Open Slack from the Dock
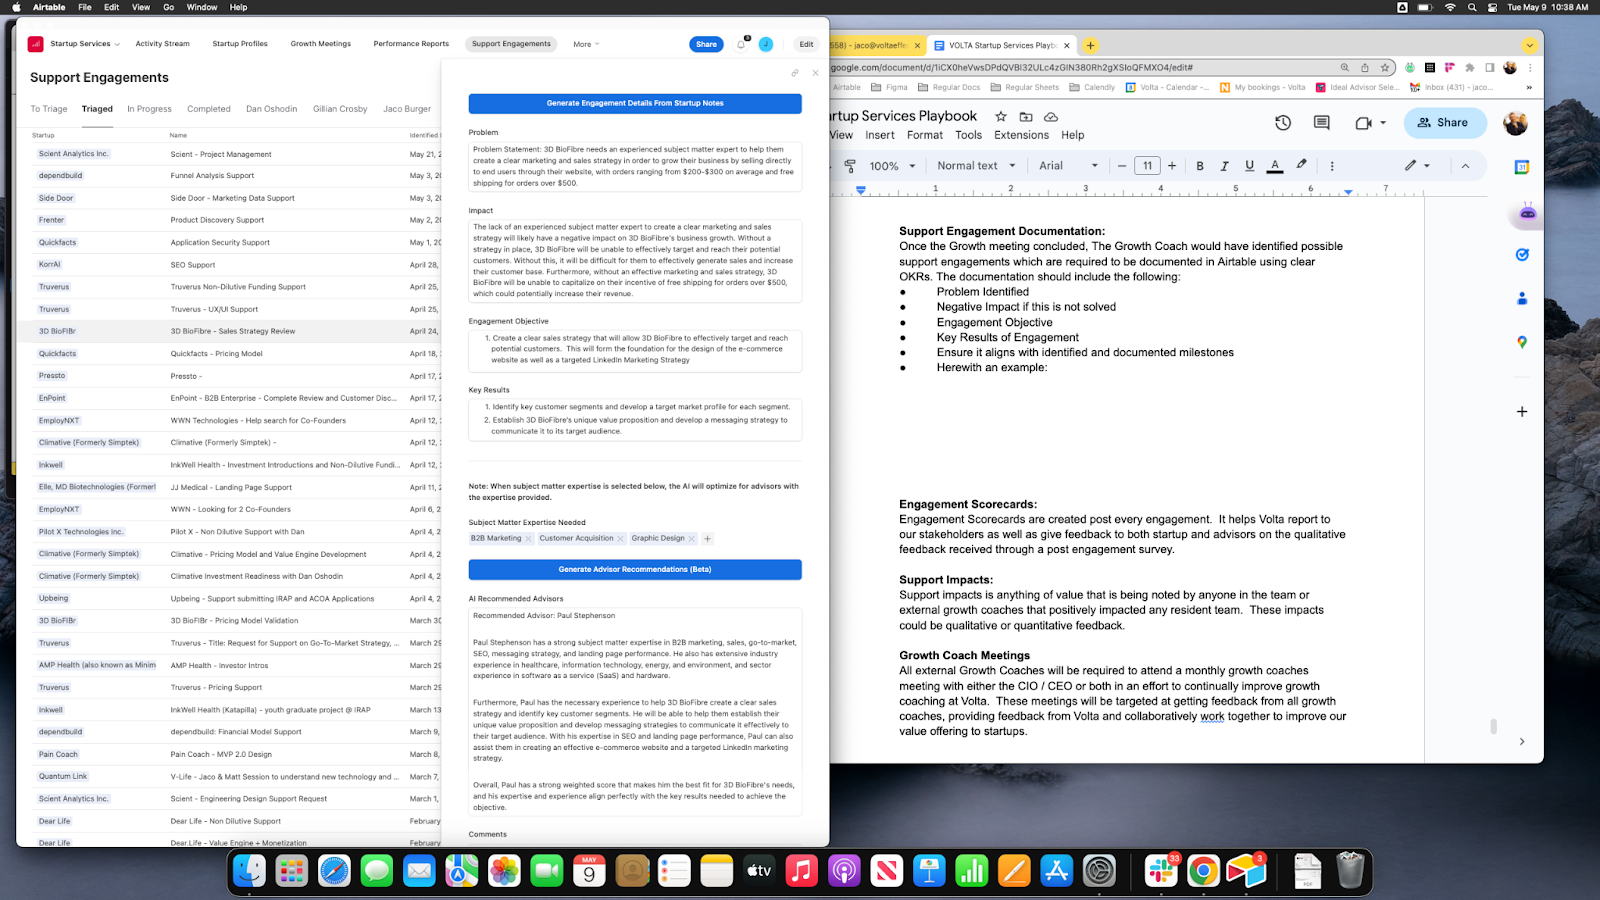The height and width of the screenshot is (900, 1600). click(x=1161, y=871)
